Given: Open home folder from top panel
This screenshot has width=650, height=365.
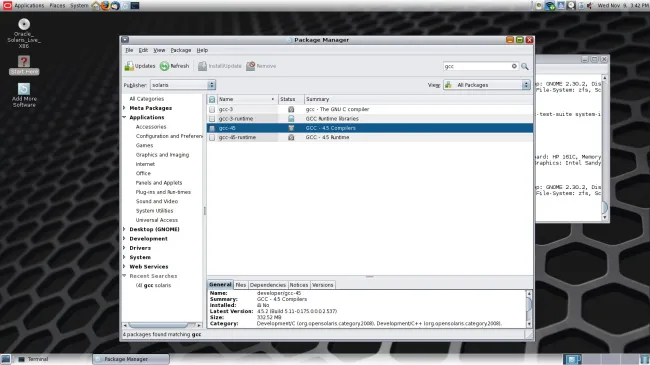Looking at the screenshot, I should 96,5.
